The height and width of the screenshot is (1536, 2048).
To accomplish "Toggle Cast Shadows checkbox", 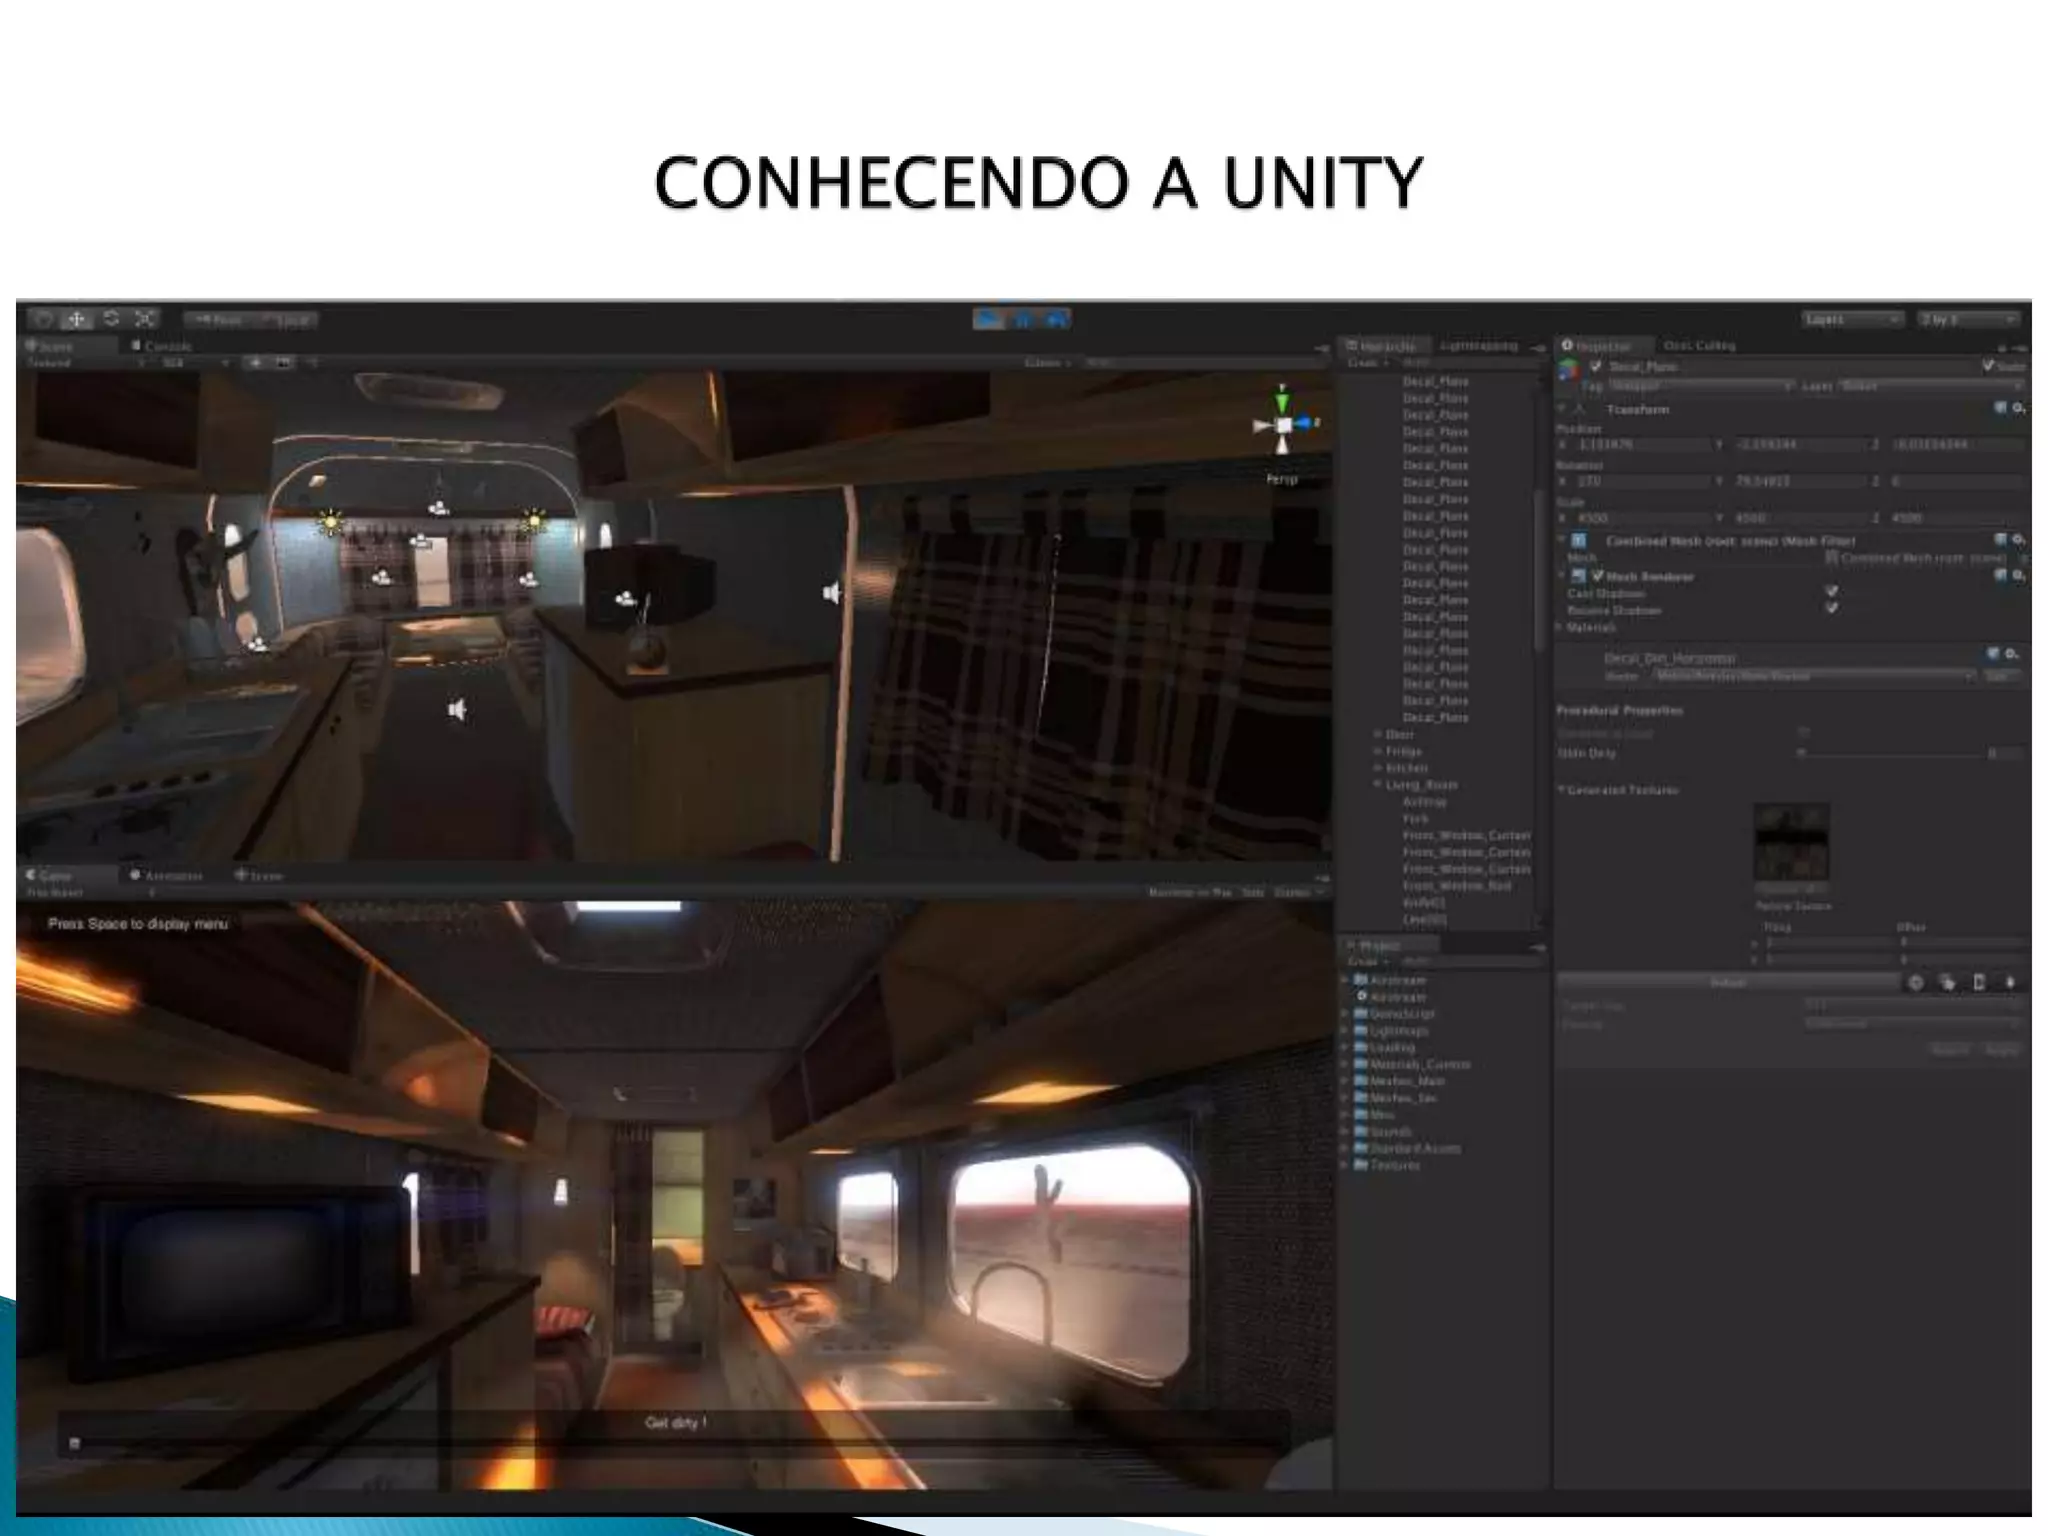I will 1831,592.
